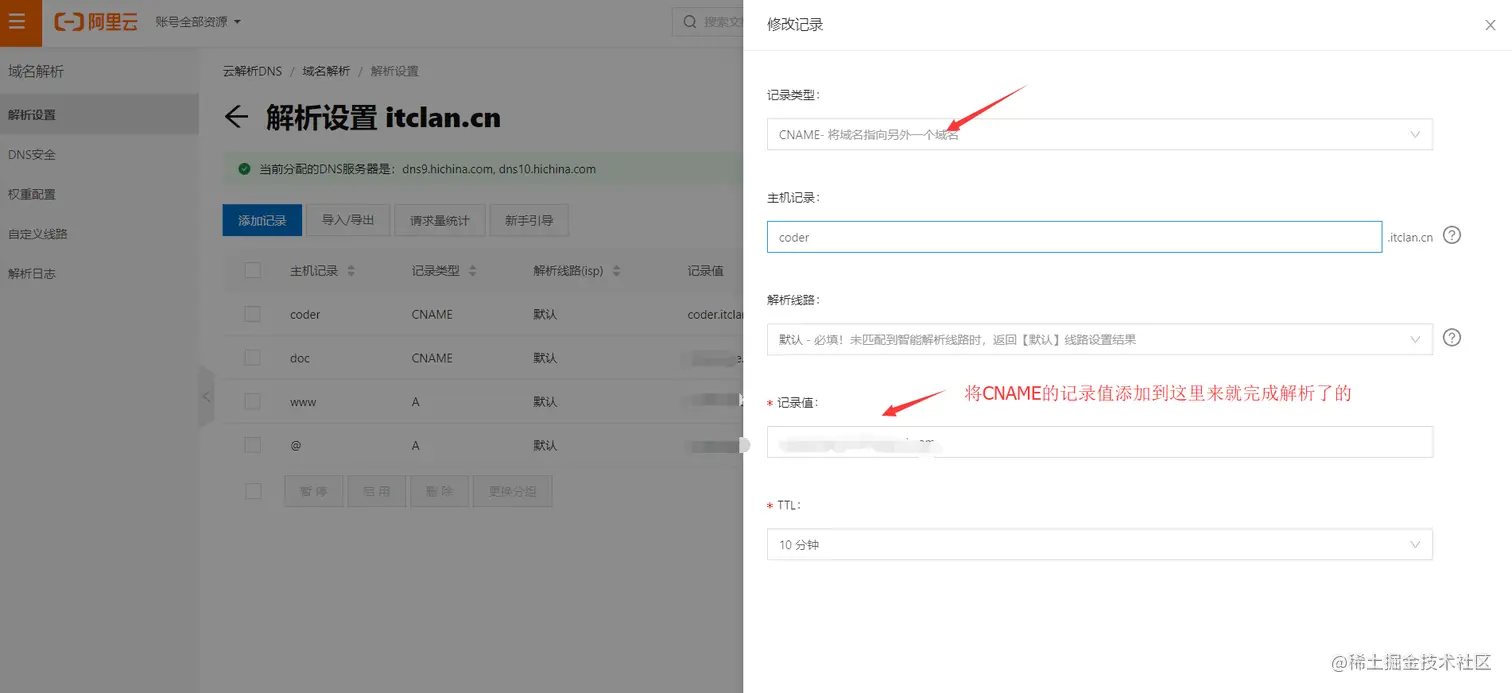Check the coder record row checkbox

tap(253, 314)
